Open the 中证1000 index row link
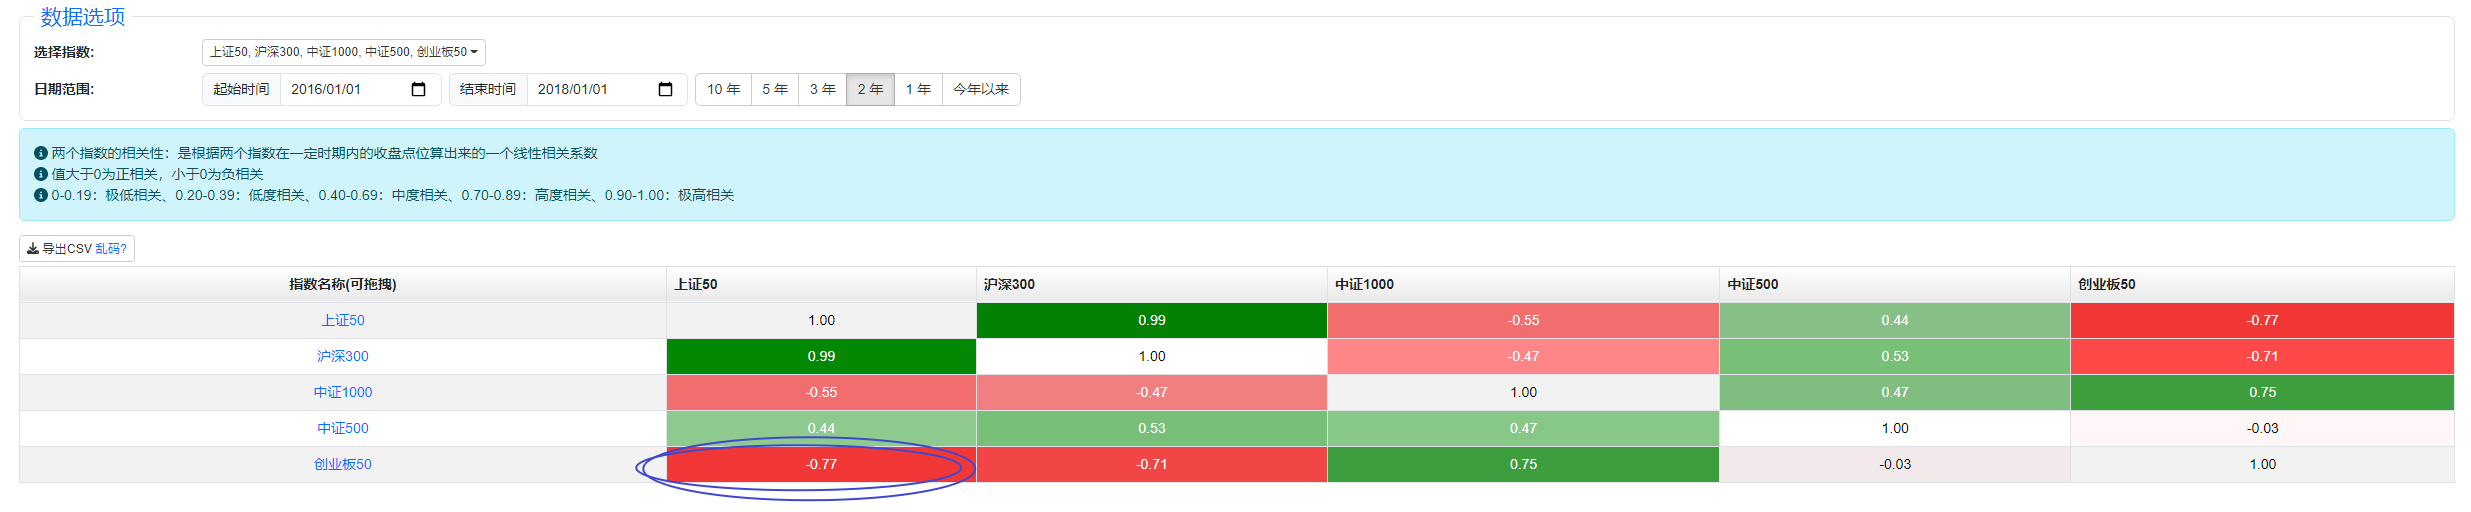The image size is (2471, 512). coord(343,392)
